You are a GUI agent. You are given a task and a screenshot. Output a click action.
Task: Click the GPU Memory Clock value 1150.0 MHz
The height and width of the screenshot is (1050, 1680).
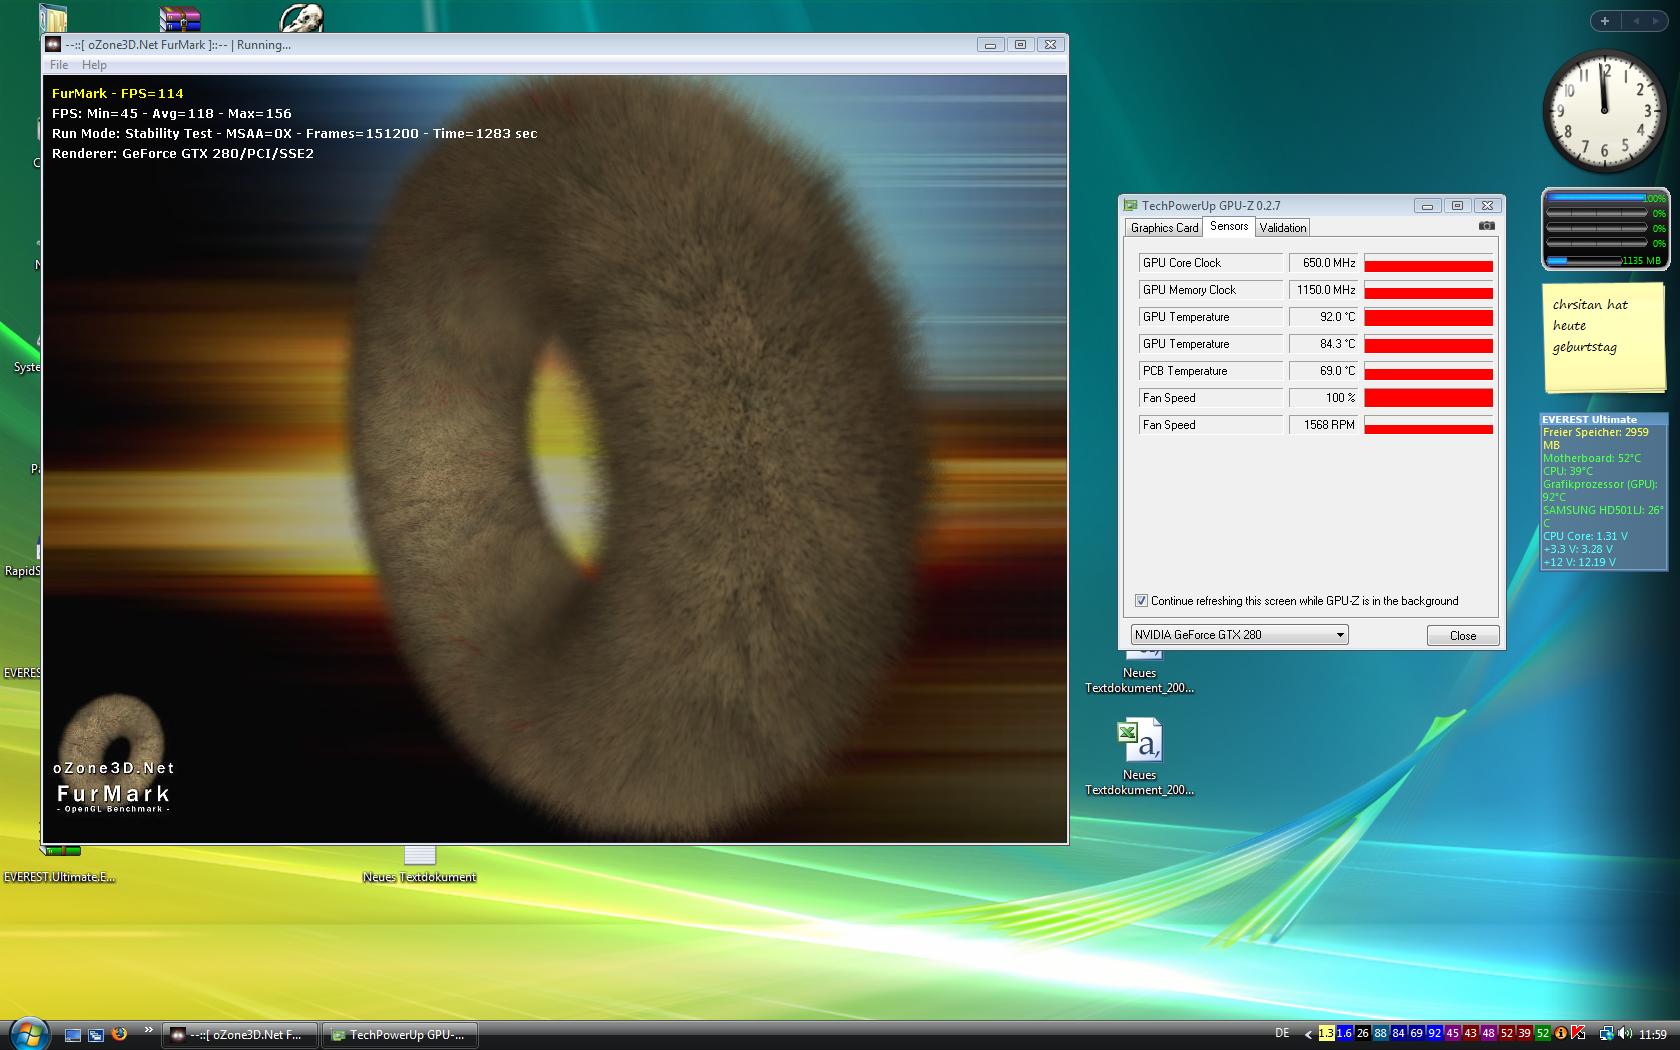tap(1324, 290)
